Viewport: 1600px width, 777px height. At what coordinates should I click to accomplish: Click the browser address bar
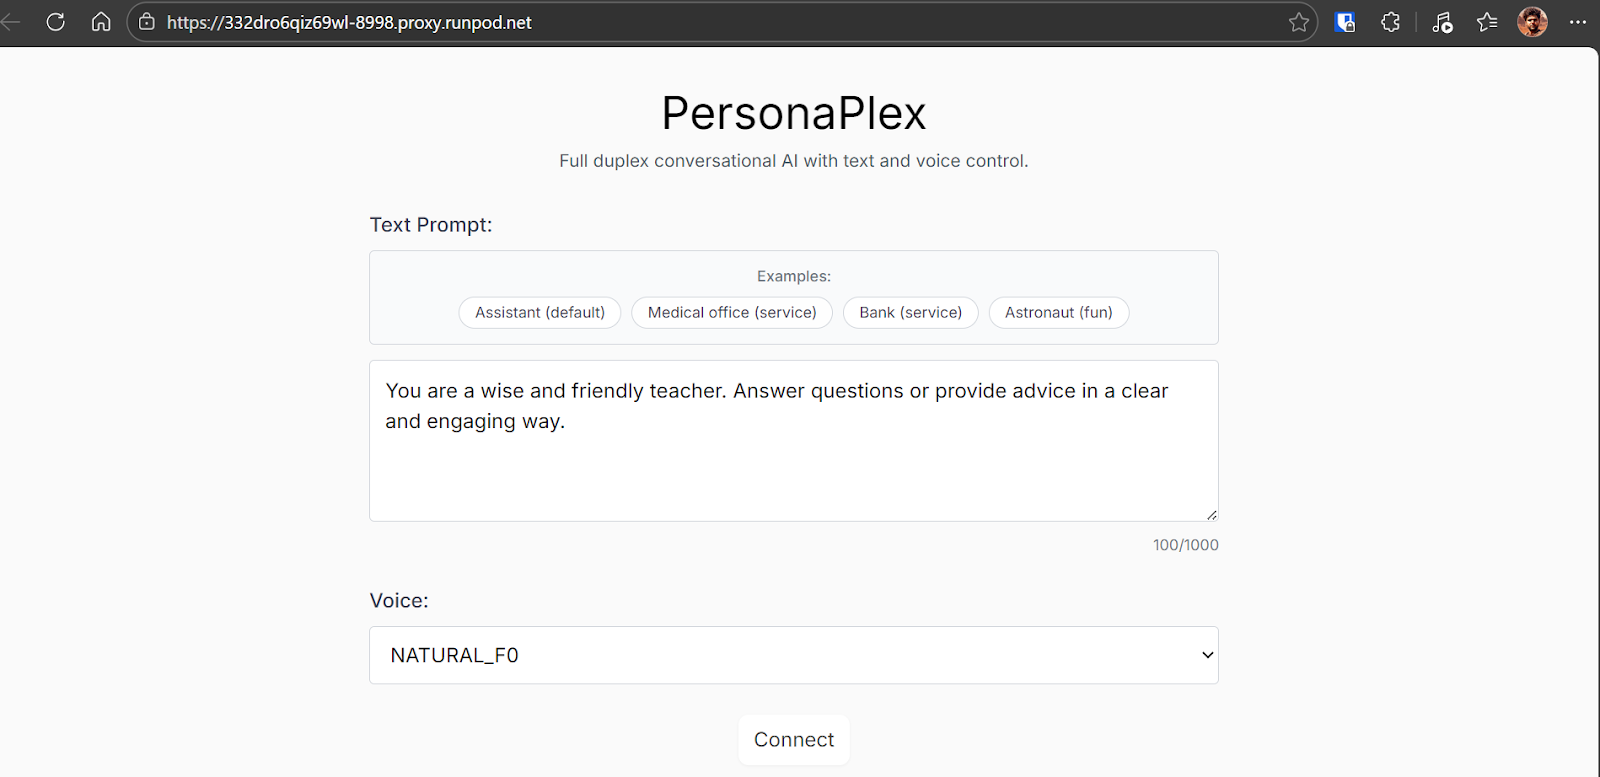point(700,22)
